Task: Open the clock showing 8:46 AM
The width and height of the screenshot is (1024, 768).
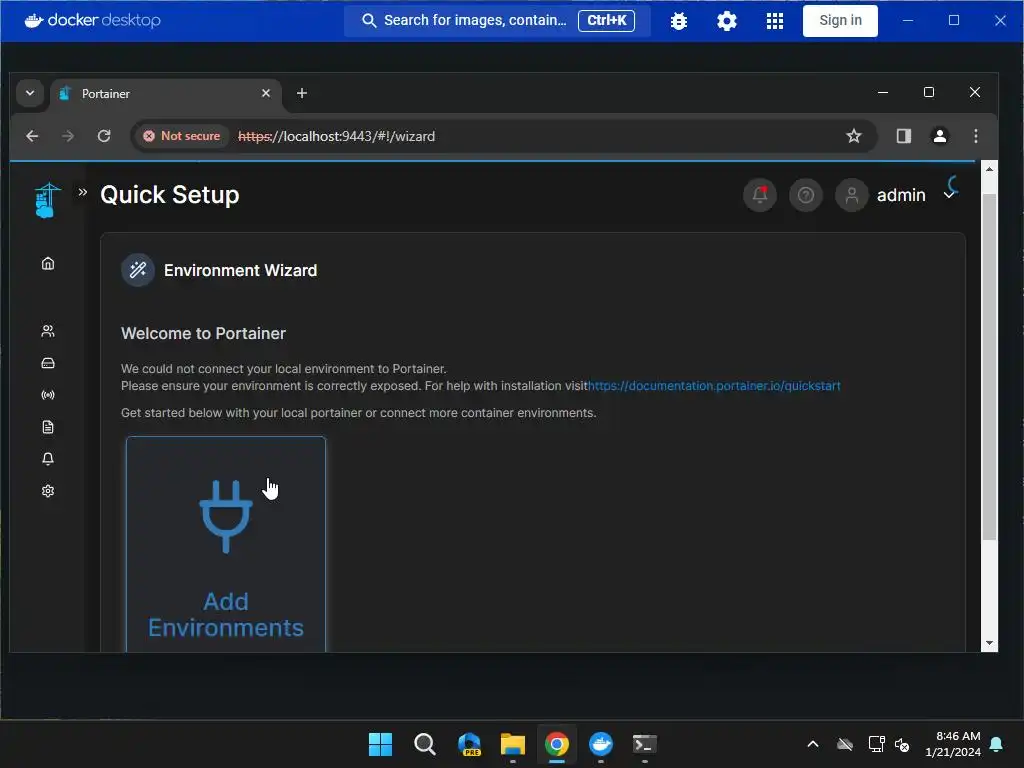Action: (953, 744)
